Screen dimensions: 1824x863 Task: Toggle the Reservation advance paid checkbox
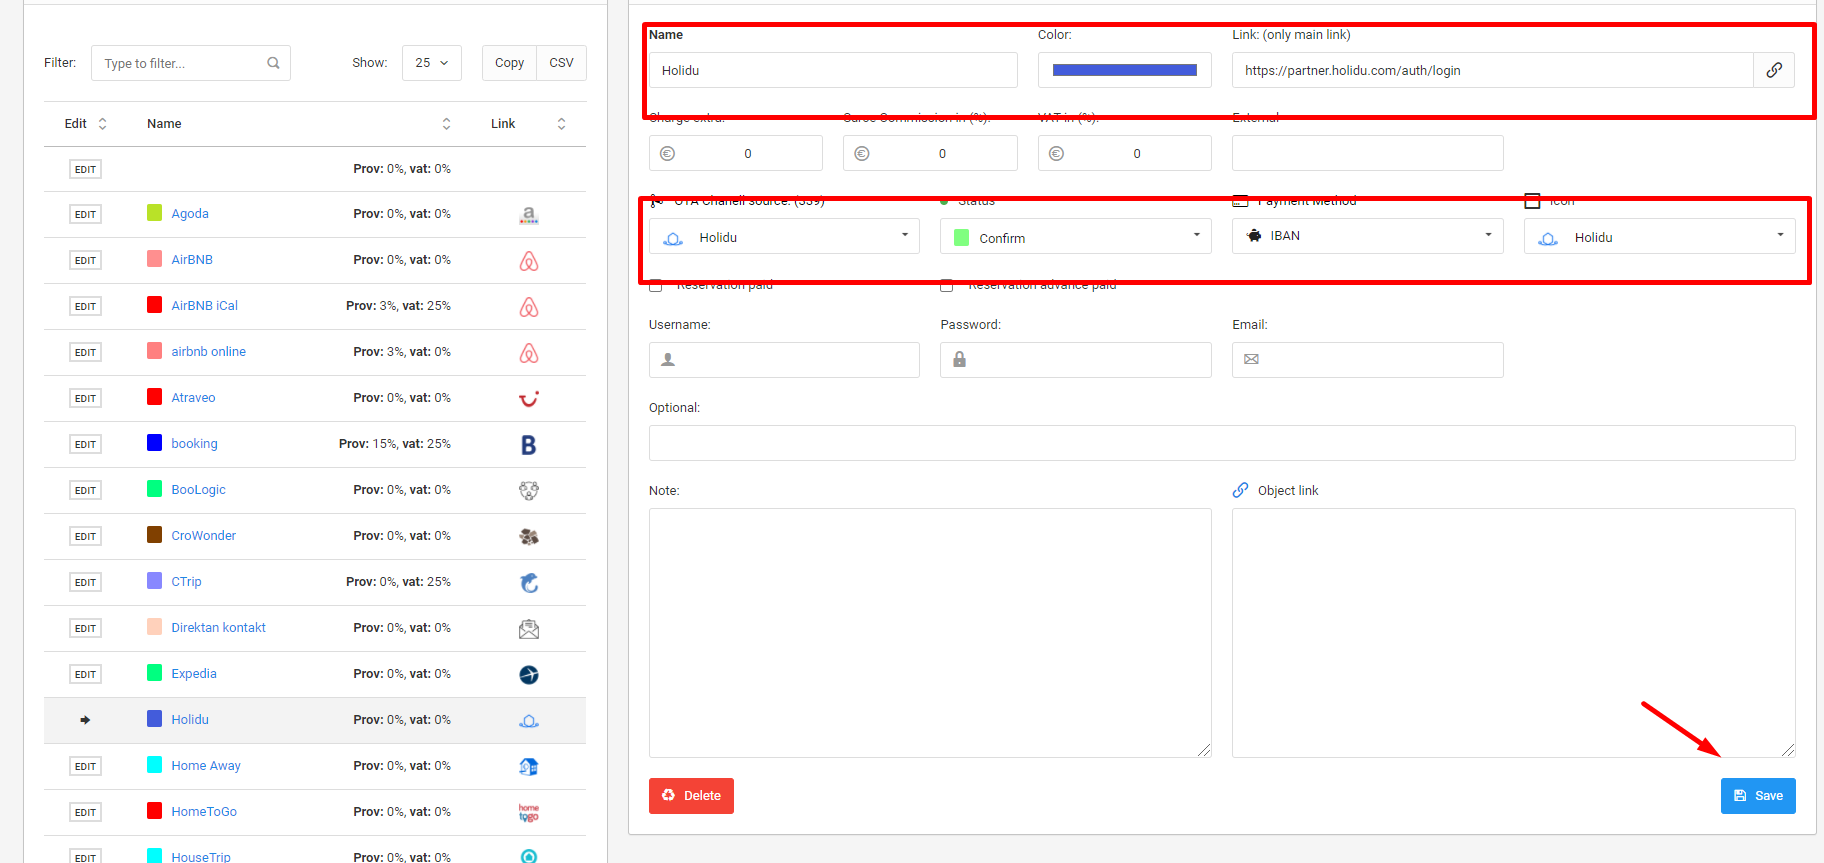tap(947, 286)
